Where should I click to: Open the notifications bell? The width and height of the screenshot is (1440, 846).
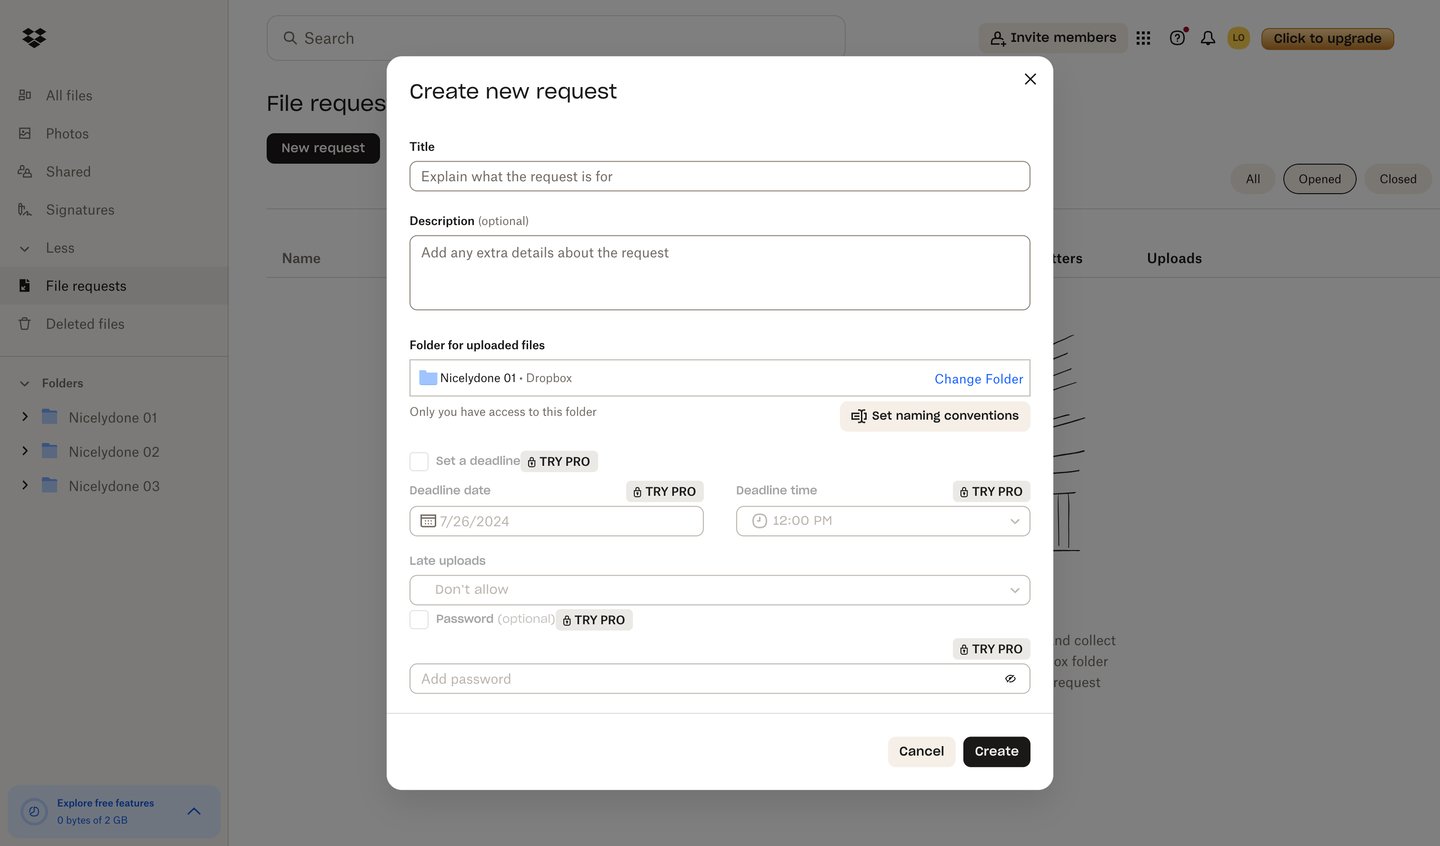click(1207, 37)
